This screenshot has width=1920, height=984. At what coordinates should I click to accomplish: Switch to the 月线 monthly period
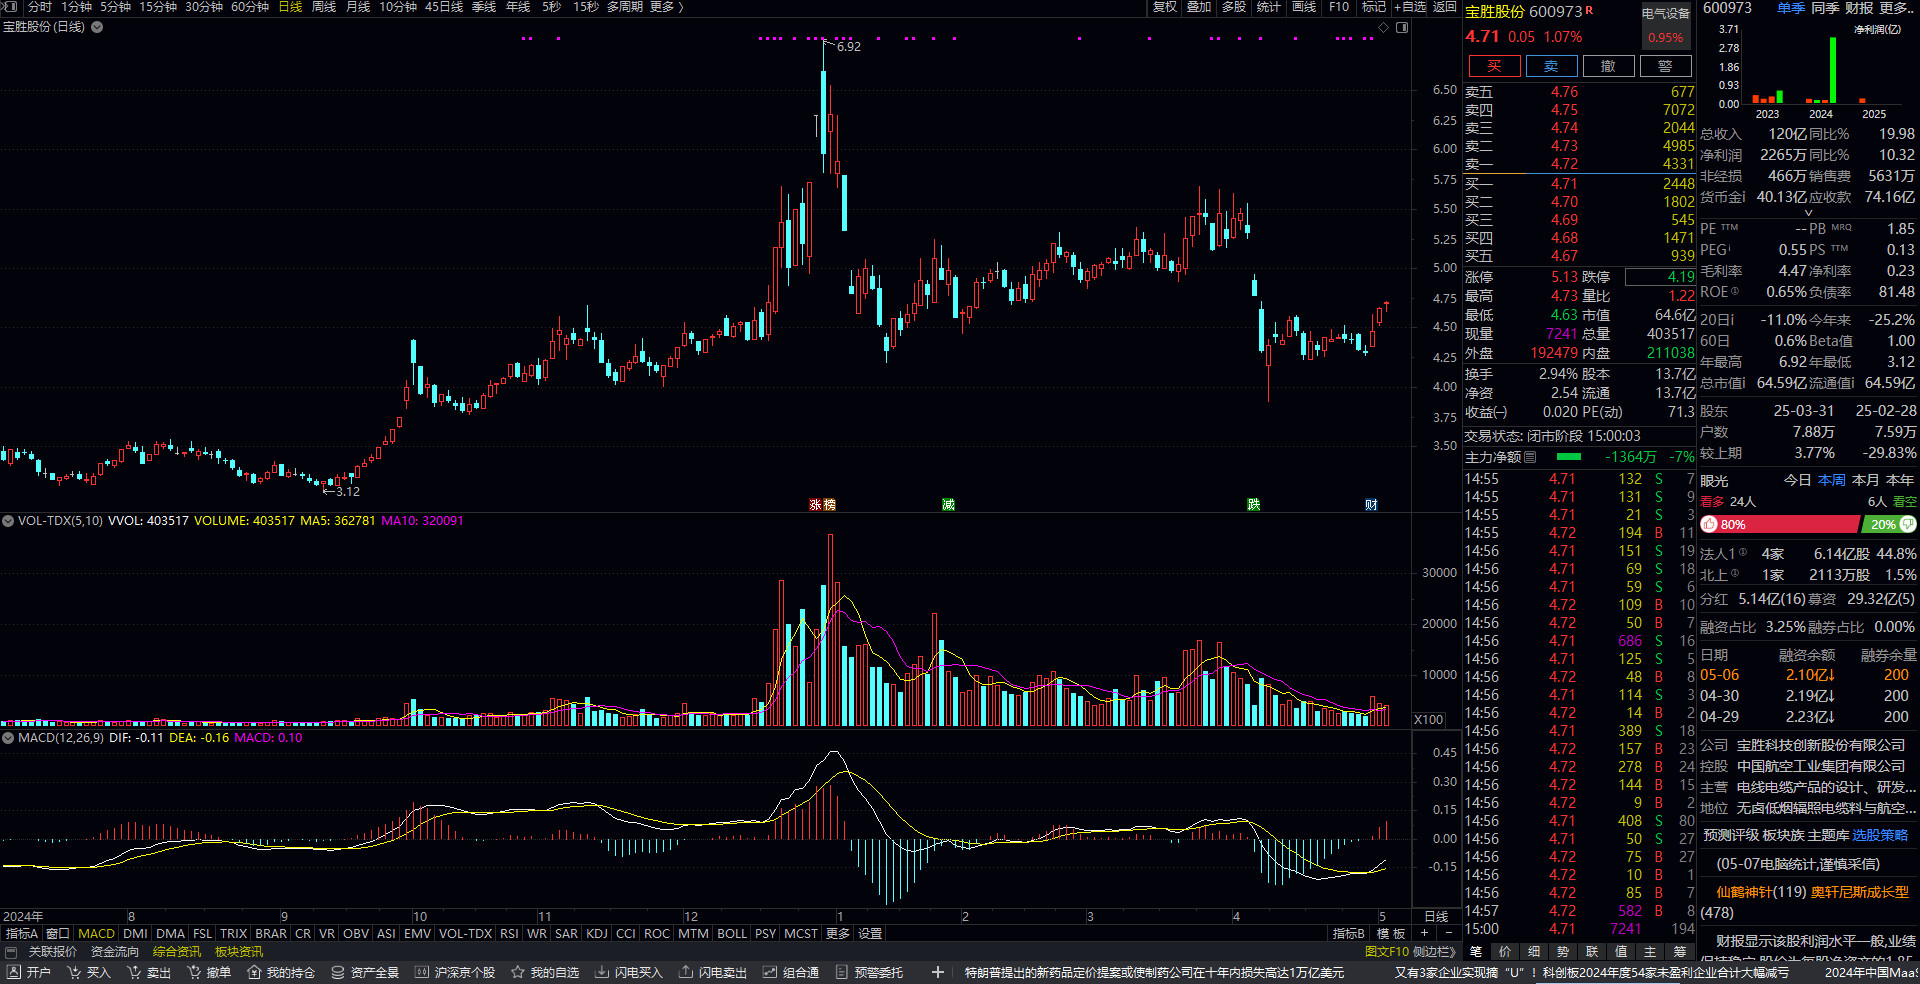[x=358, y=7]
